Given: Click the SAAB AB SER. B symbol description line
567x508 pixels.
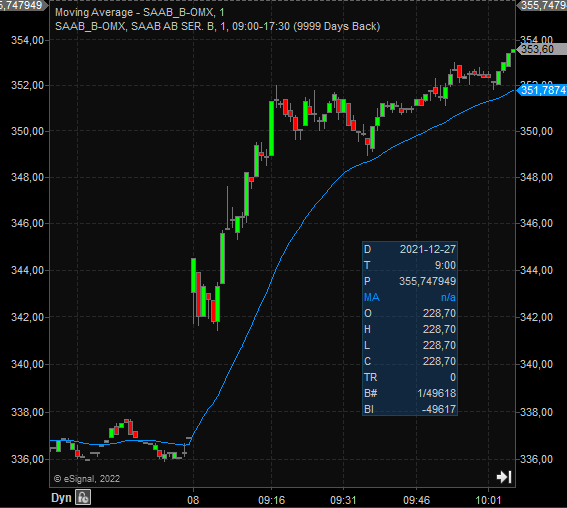Looking at the screenshot, I should 217,26.
